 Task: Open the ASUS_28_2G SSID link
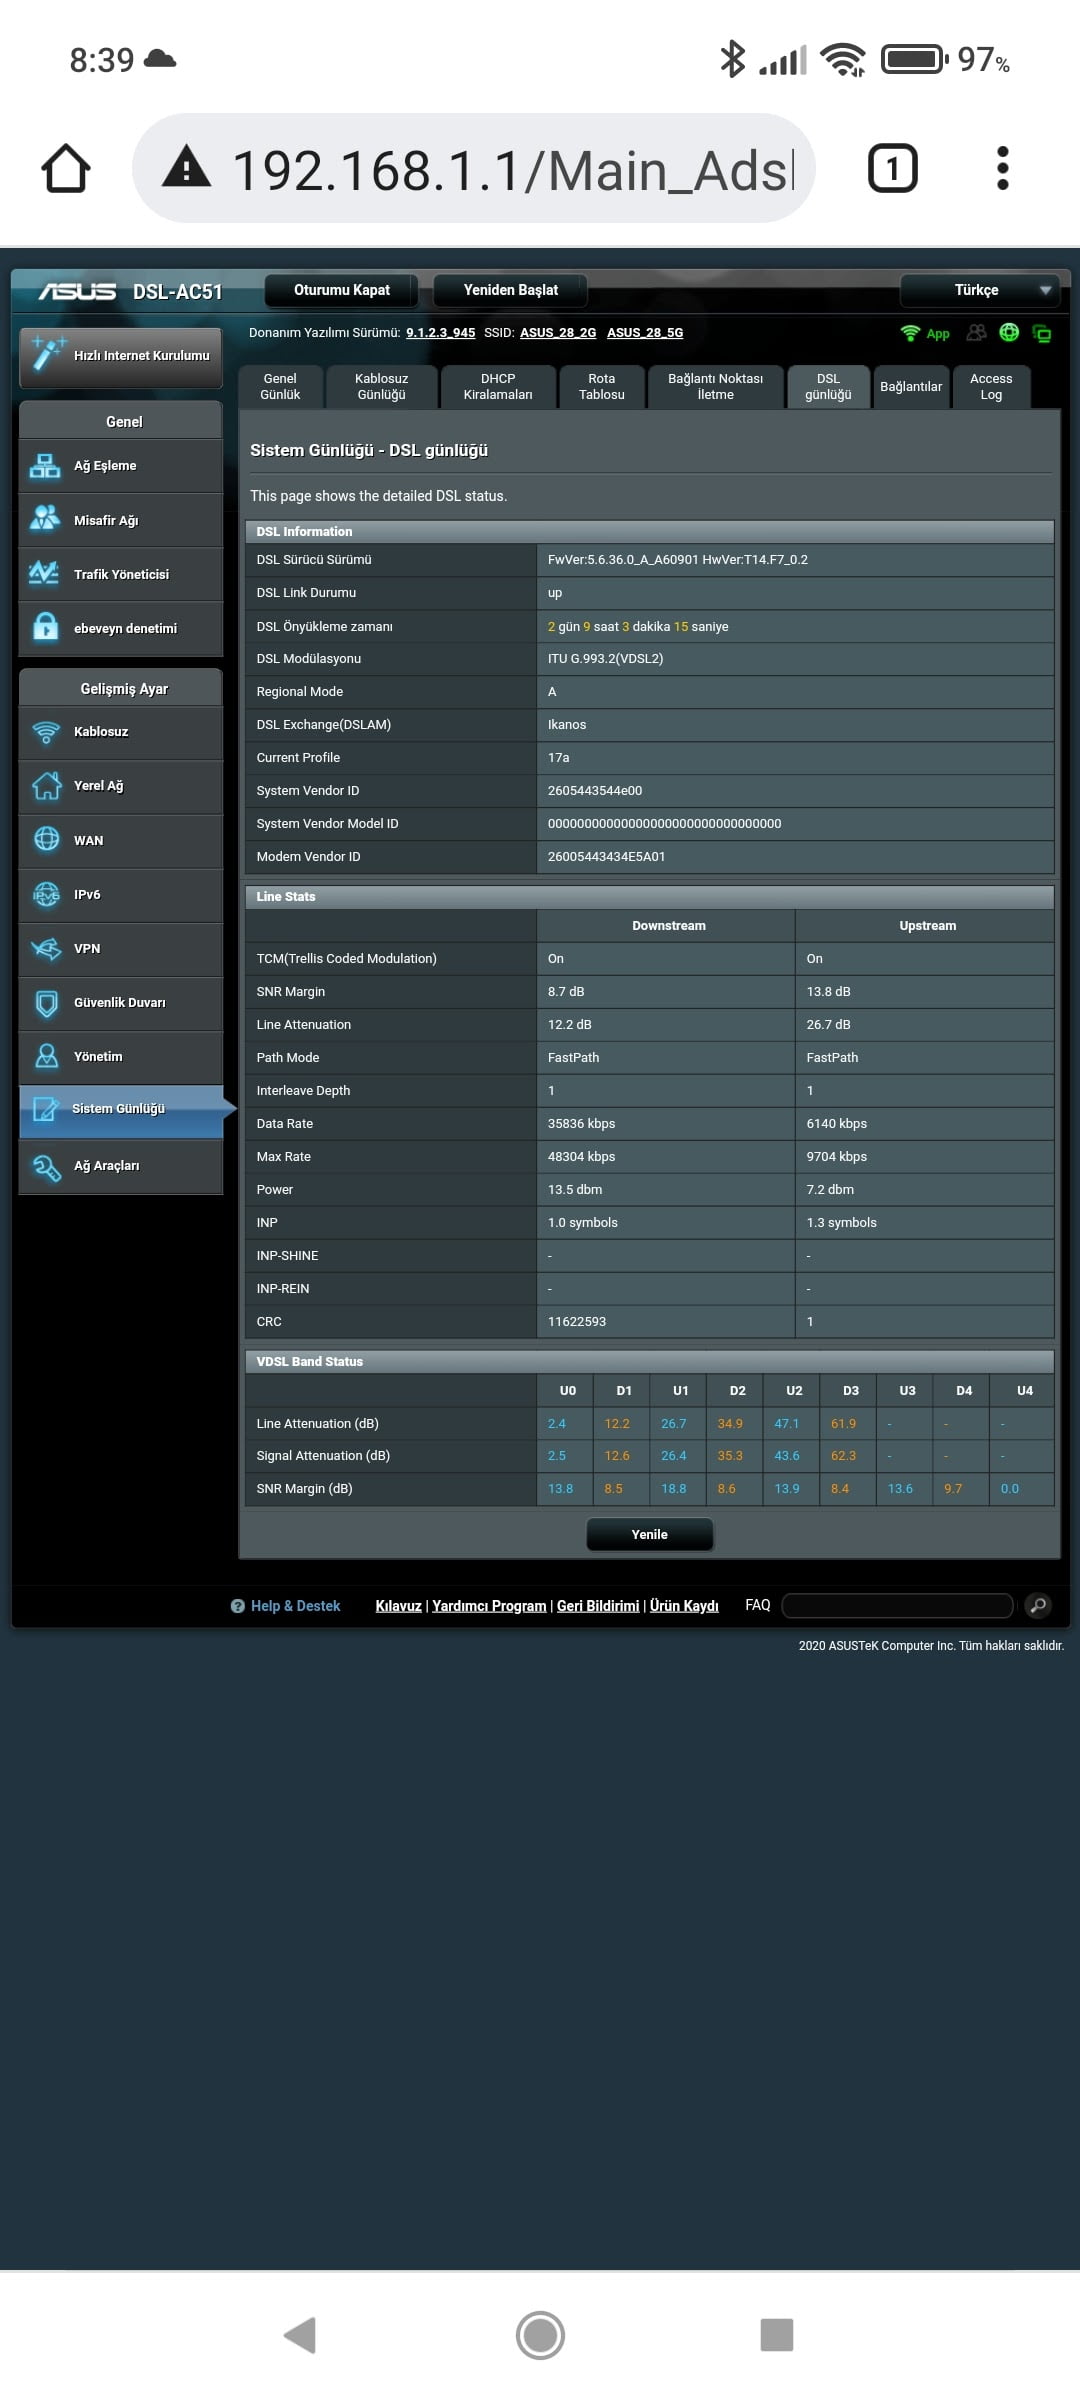(x=557, y=333)
